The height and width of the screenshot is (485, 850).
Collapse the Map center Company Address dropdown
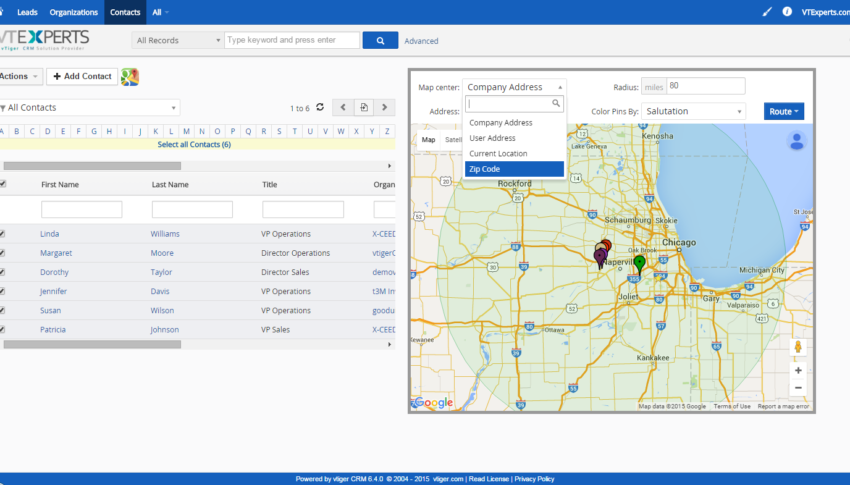click(513, 87)
